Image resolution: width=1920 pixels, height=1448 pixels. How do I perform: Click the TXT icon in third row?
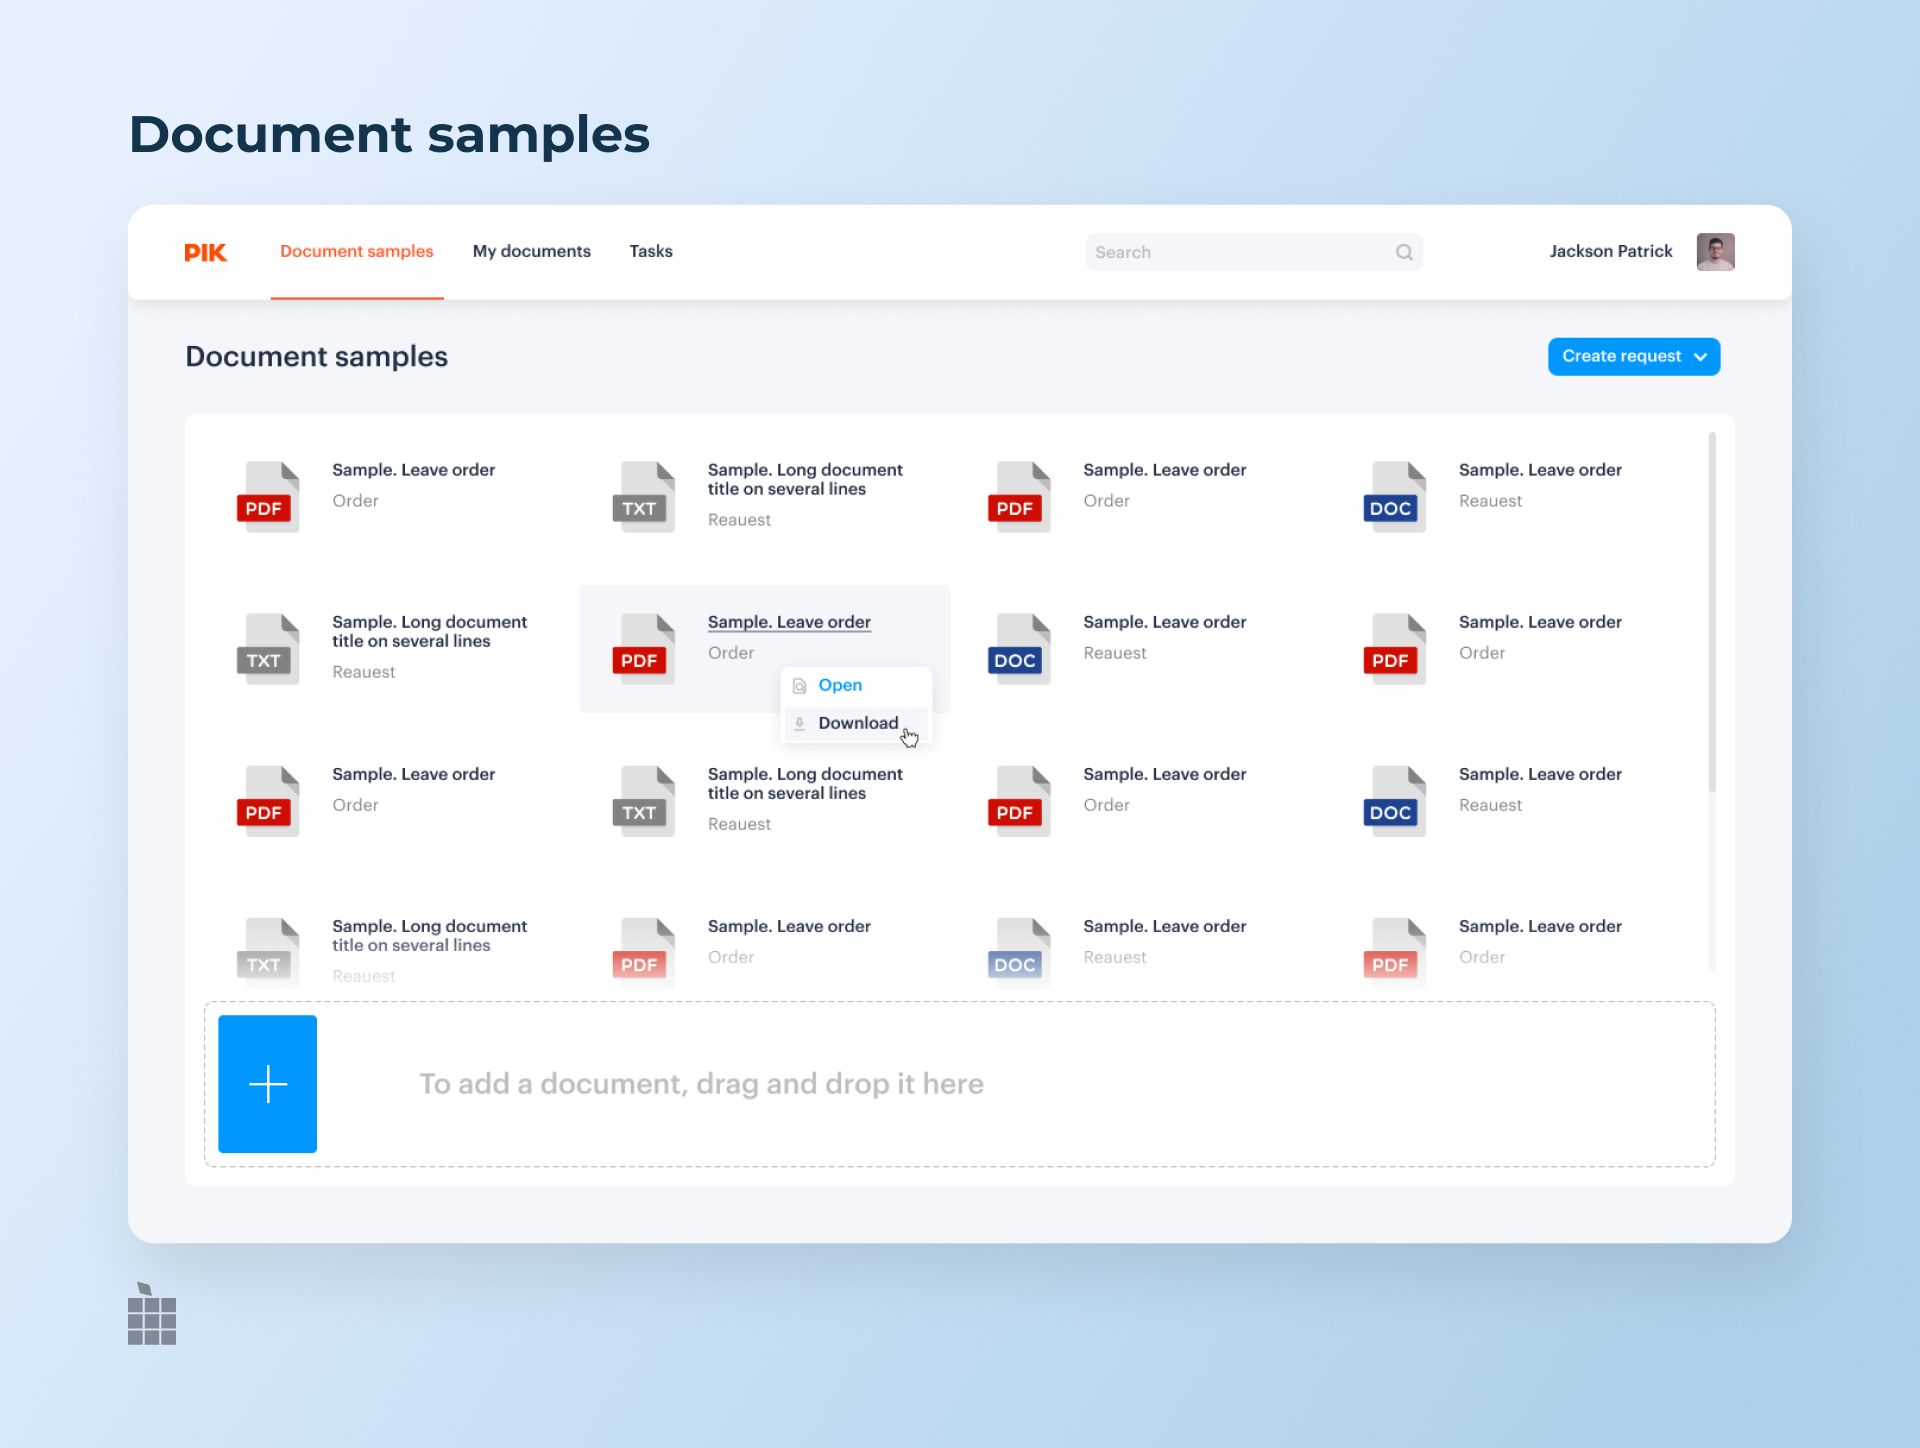click(642, 800)
